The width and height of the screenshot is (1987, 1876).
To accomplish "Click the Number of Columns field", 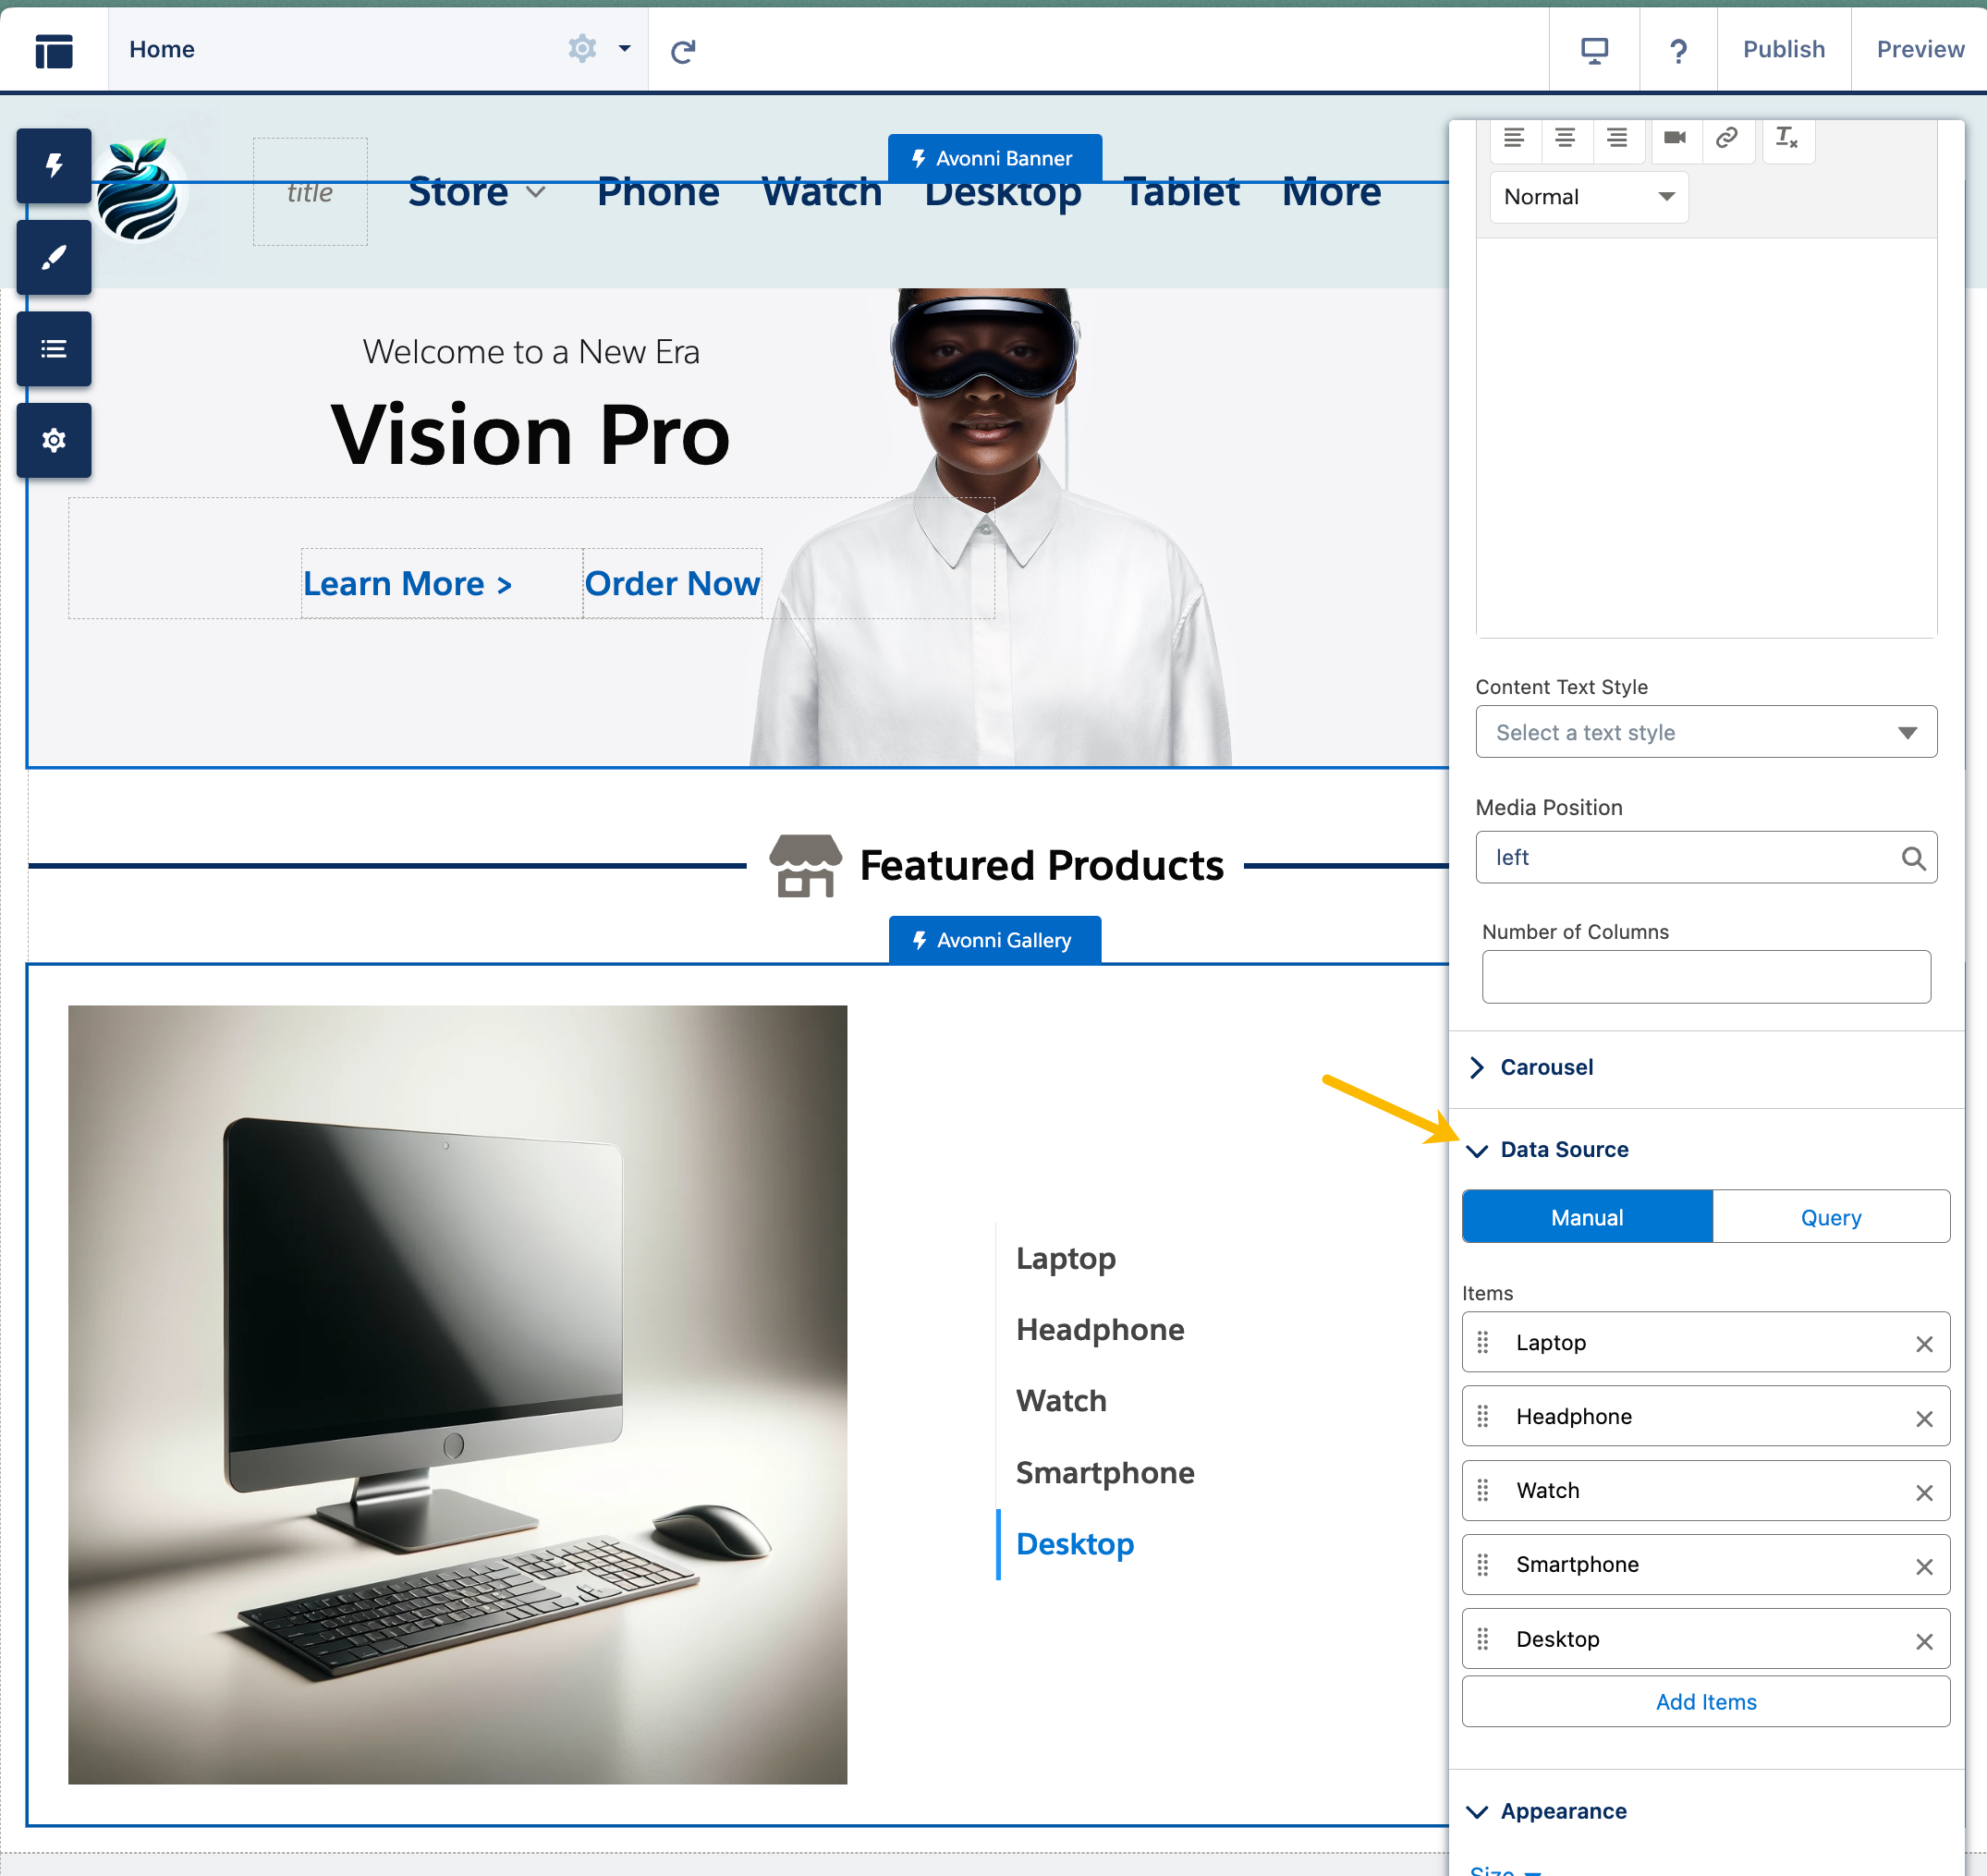I will click(1705, 976).
